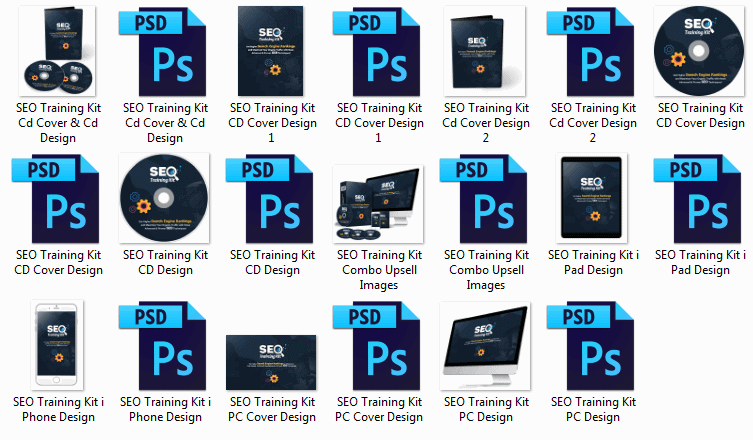Click 'Cd Cover Design 2' filename under PSD icon

[x=593, y=123]
